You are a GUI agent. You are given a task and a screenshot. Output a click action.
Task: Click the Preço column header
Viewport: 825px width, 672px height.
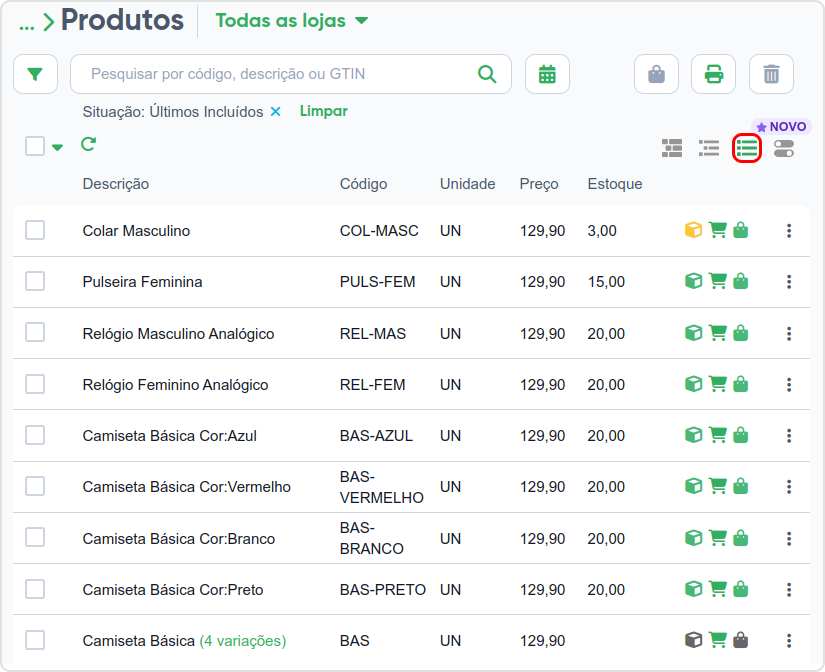(539, 184)
